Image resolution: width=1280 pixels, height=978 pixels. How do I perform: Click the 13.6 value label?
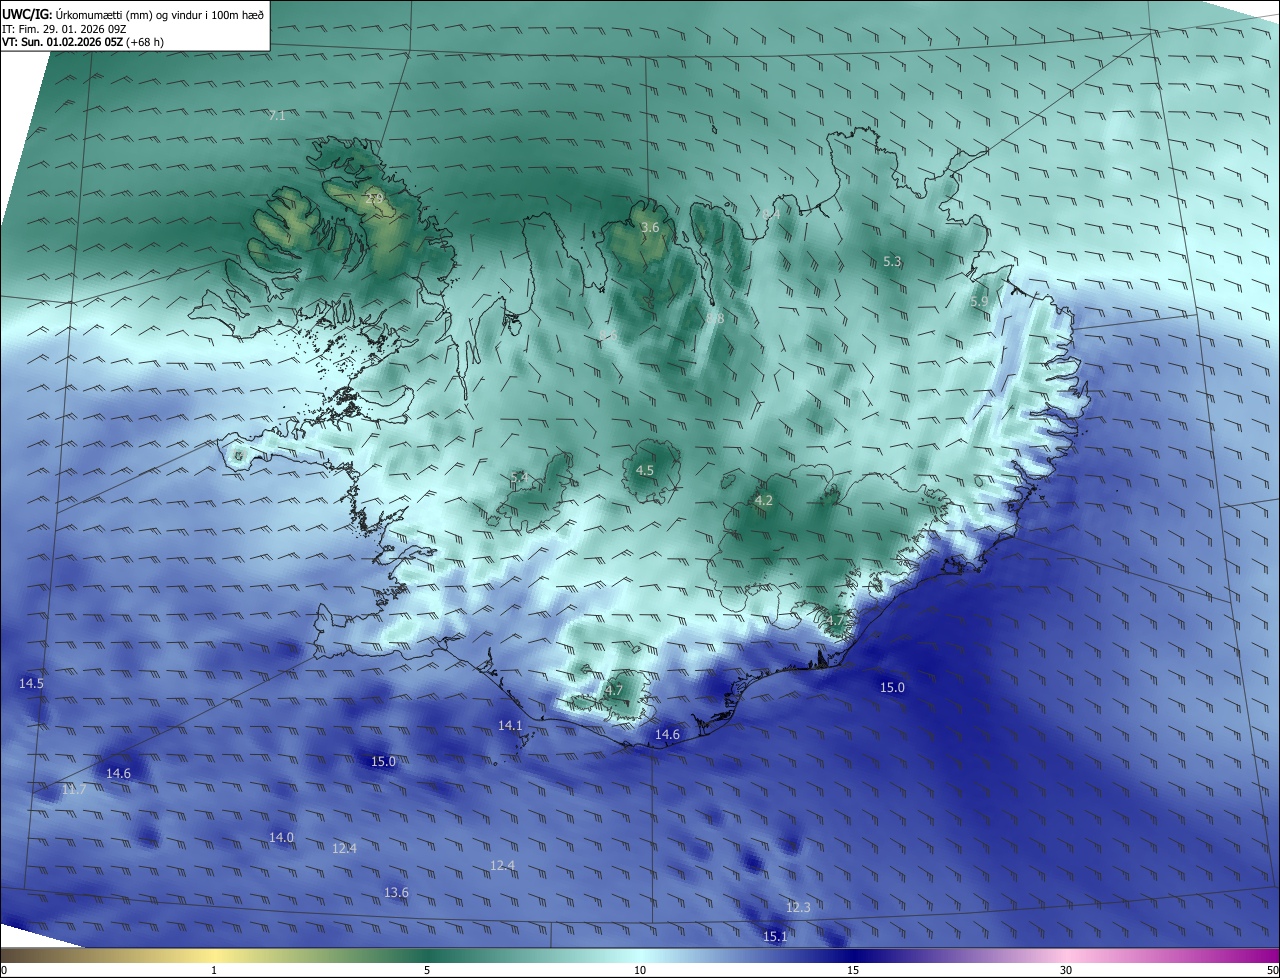coord(396,893)
